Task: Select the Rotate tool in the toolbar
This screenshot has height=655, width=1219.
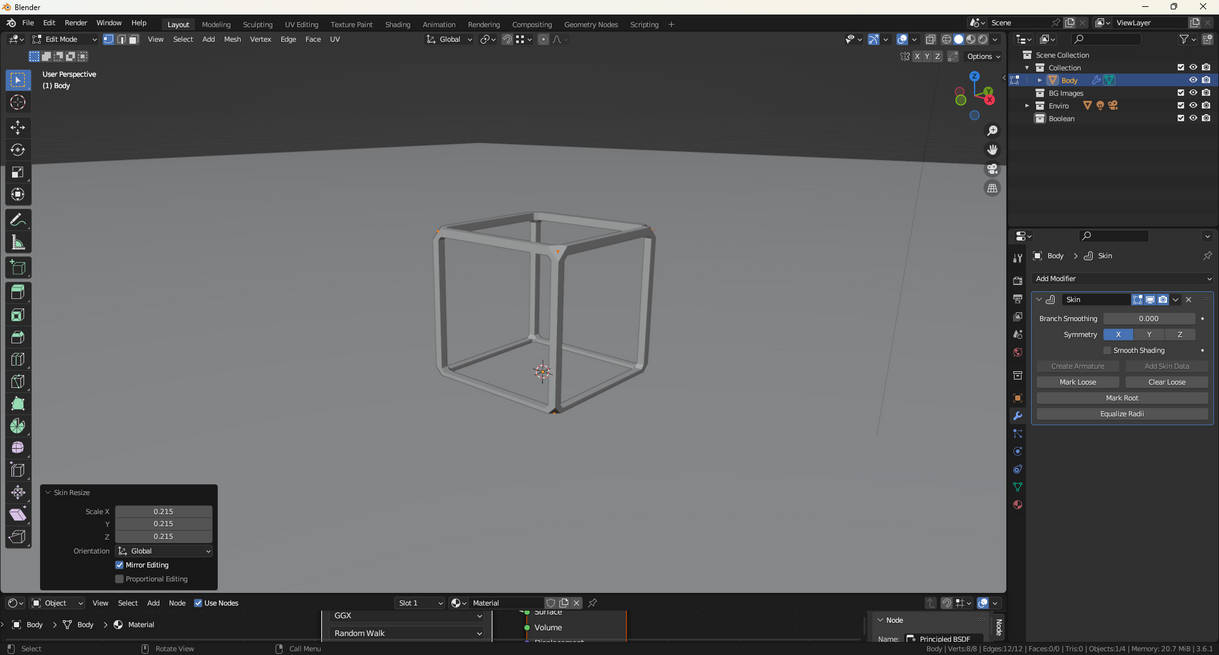Action: tap(18, 150)
